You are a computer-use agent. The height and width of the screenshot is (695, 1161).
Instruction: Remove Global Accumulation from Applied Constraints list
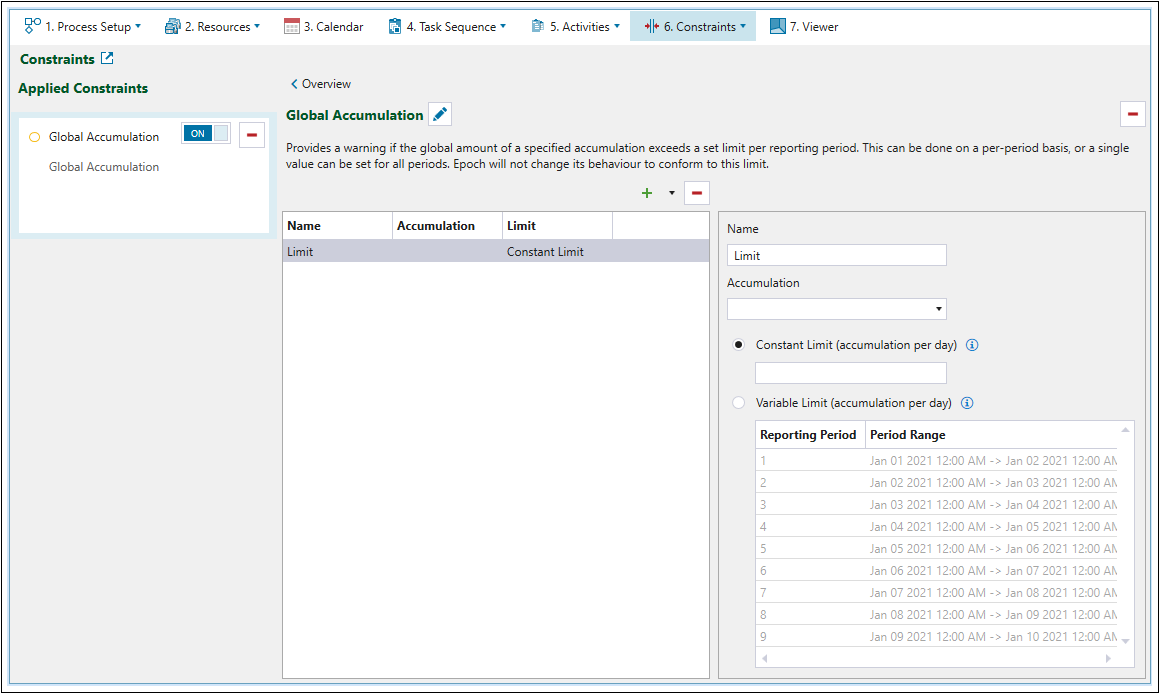[251, 135]
